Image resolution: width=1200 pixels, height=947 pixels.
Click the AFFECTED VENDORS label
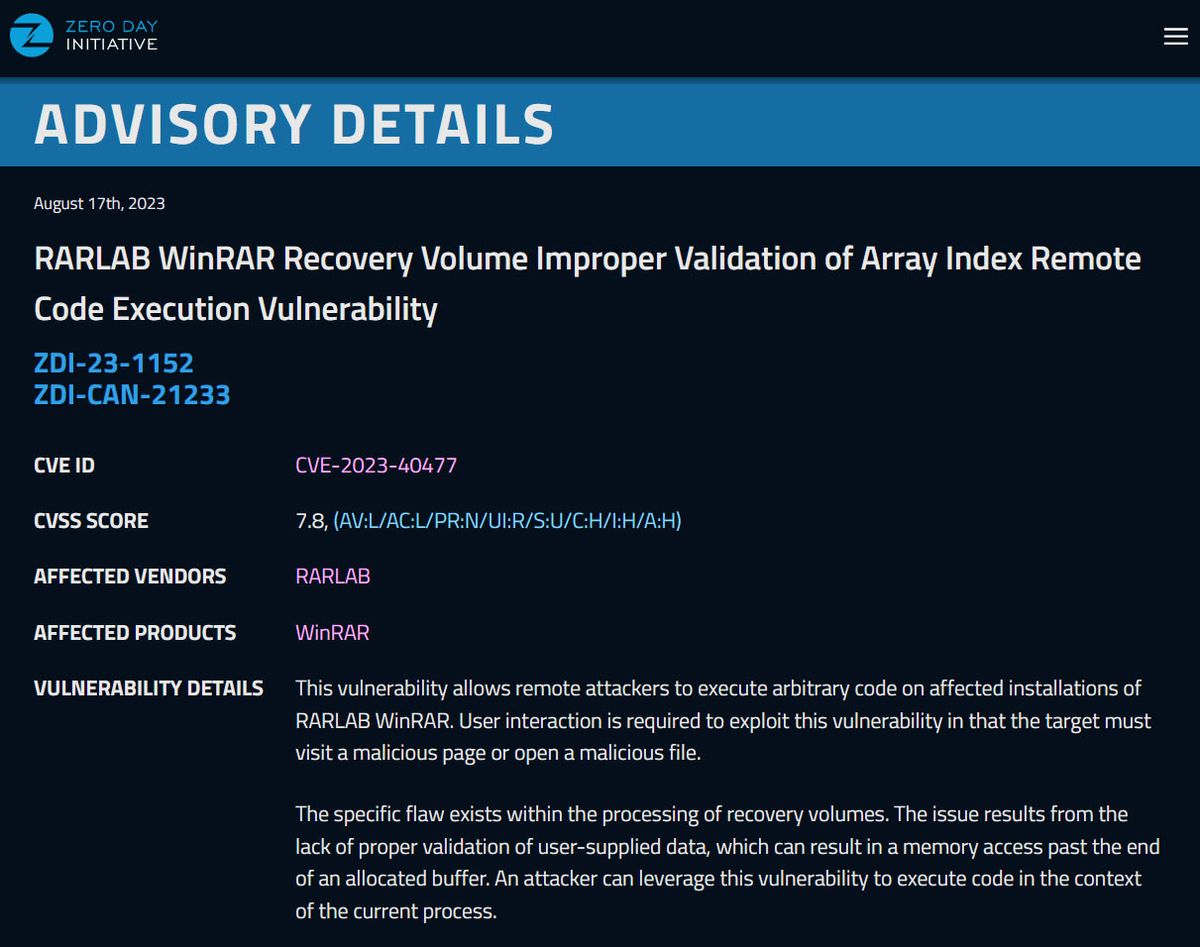130,576
